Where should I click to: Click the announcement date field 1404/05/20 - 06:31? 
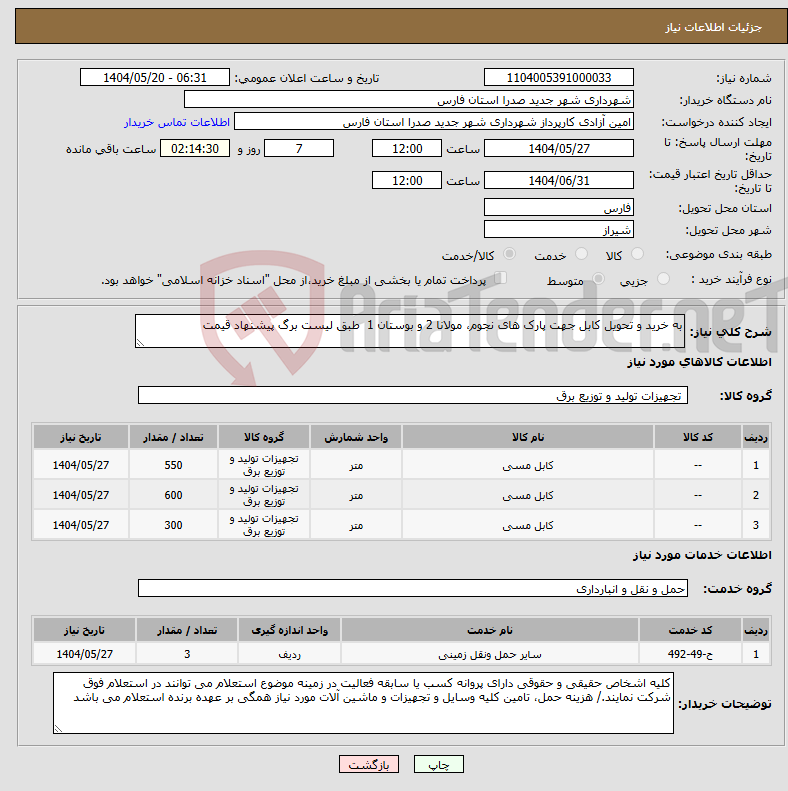(155, 78)
